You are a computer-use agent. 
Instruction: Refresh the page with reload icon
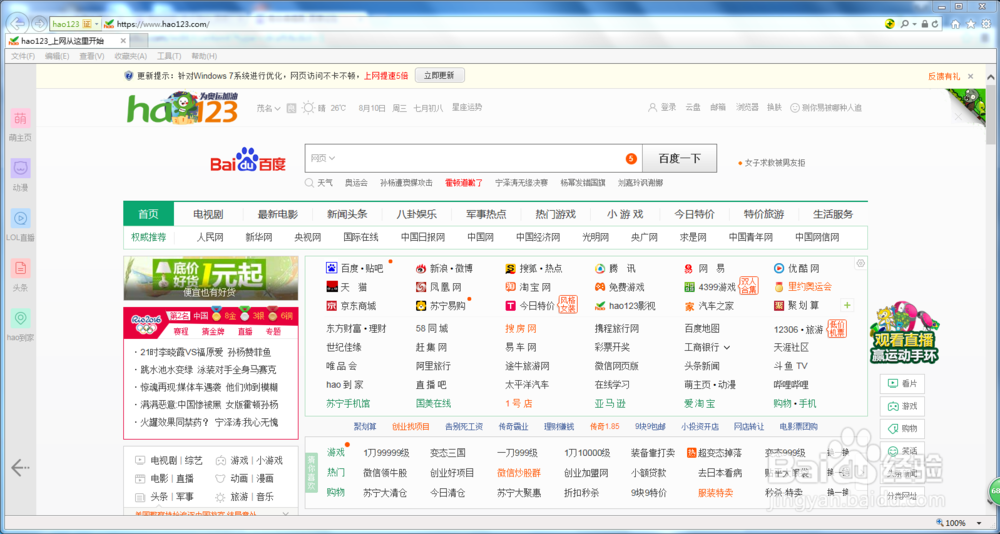(x=935, y=24)
